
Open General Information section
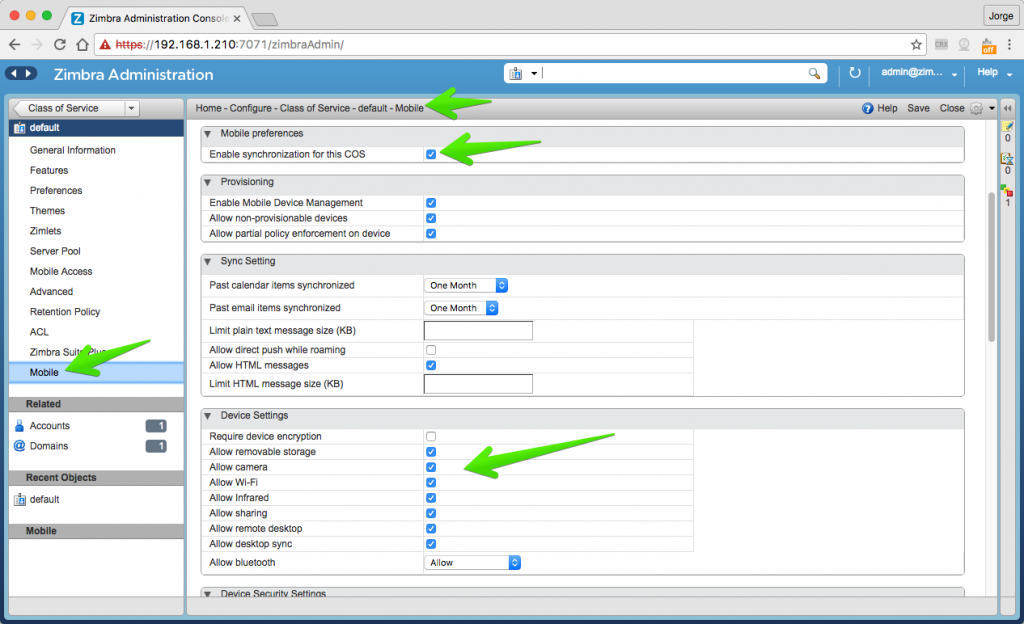(72, 150)
